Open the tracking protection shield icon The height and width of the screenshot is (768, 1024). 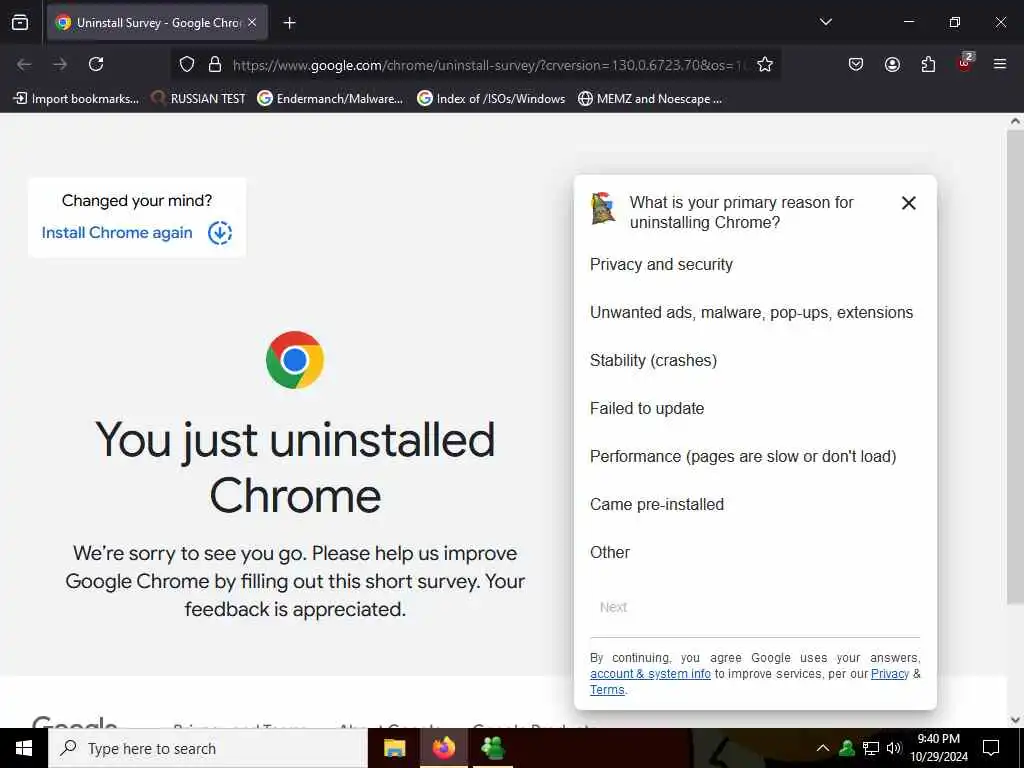[x=187, y=64]
